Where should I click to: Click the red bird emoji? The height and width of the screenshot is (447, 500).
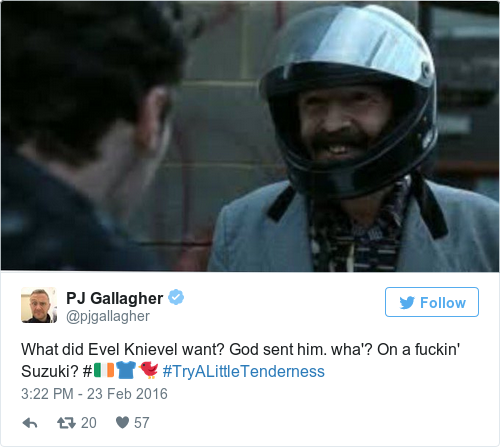148,370
